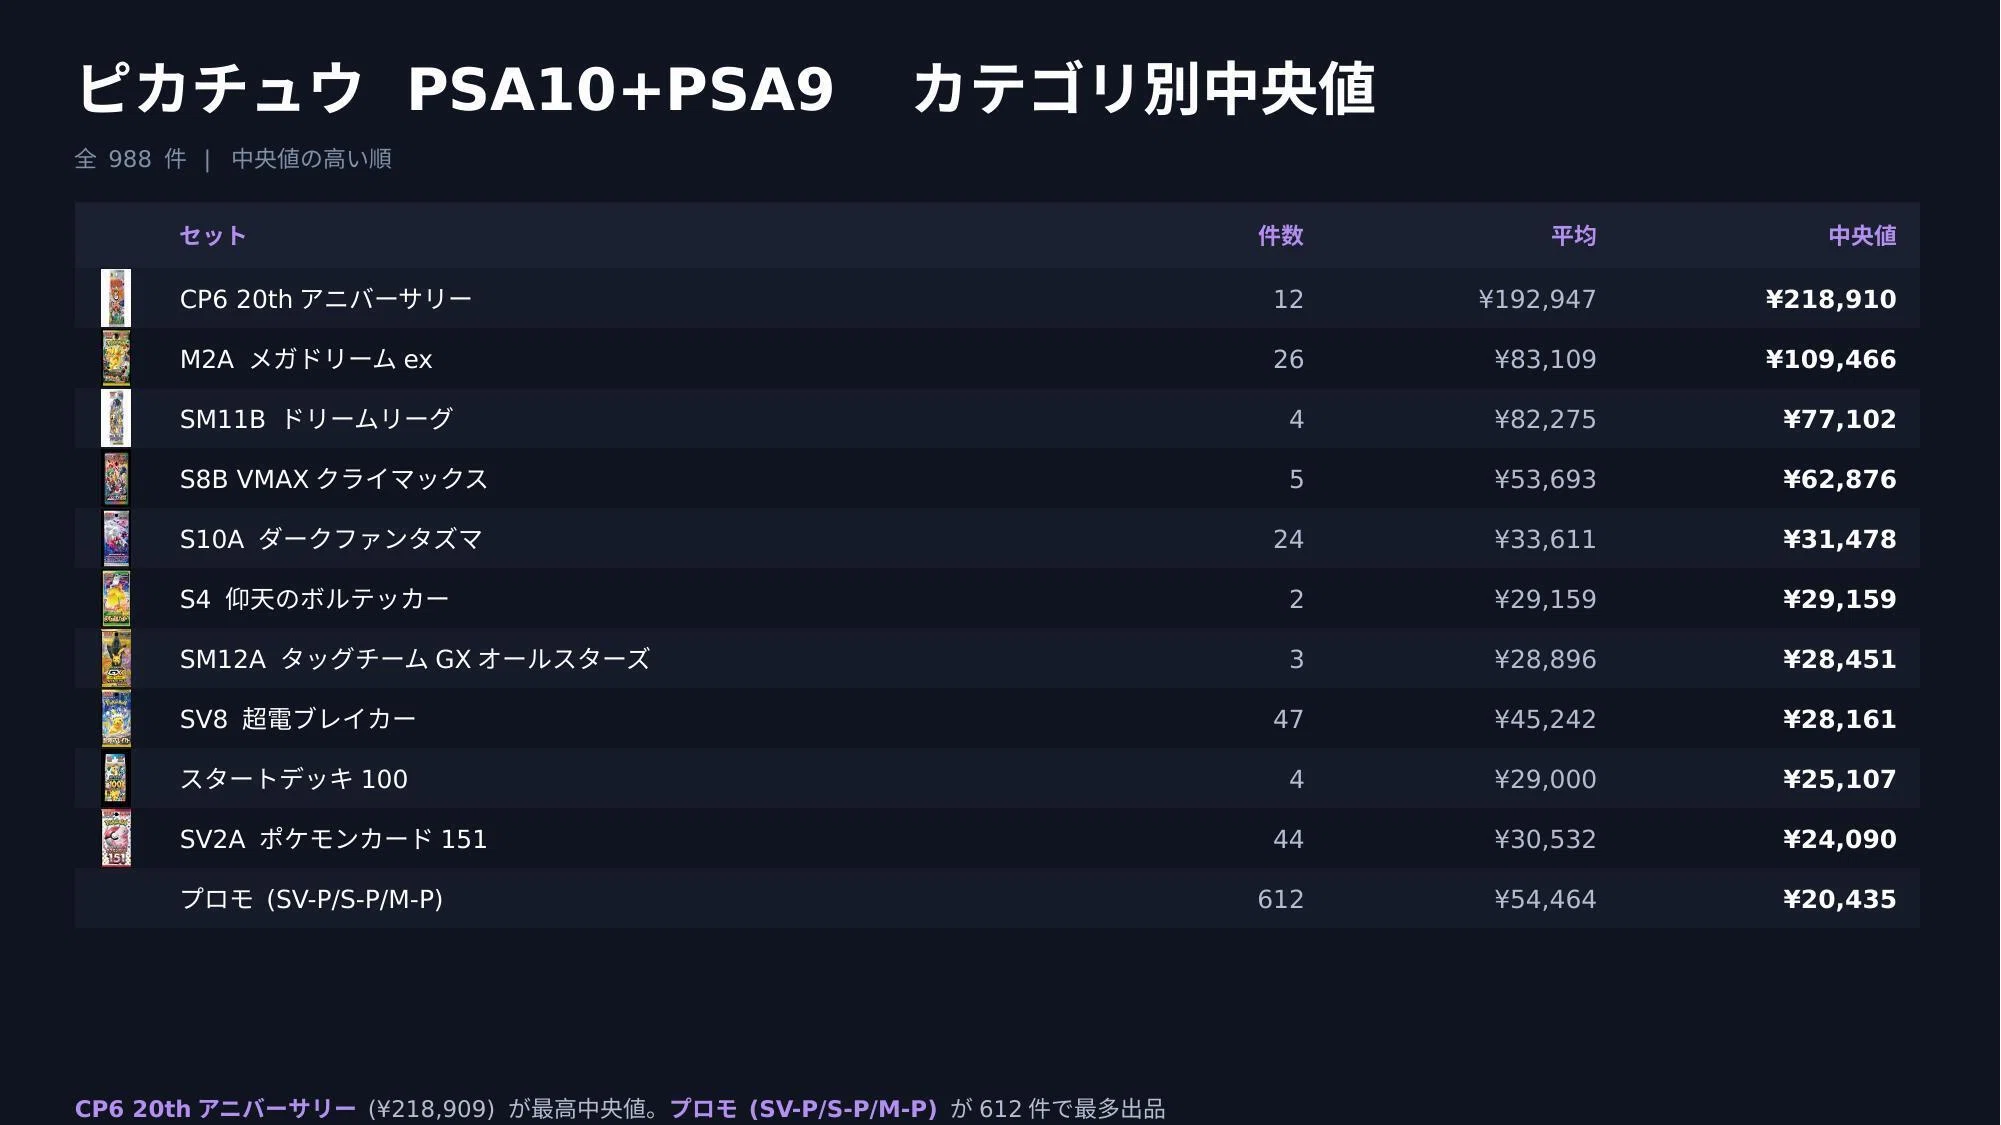Click the CP6 20th アニバーサリー pack thumbnail
The height and width of the screenshot is (1125, 2001).
[116, 298]
